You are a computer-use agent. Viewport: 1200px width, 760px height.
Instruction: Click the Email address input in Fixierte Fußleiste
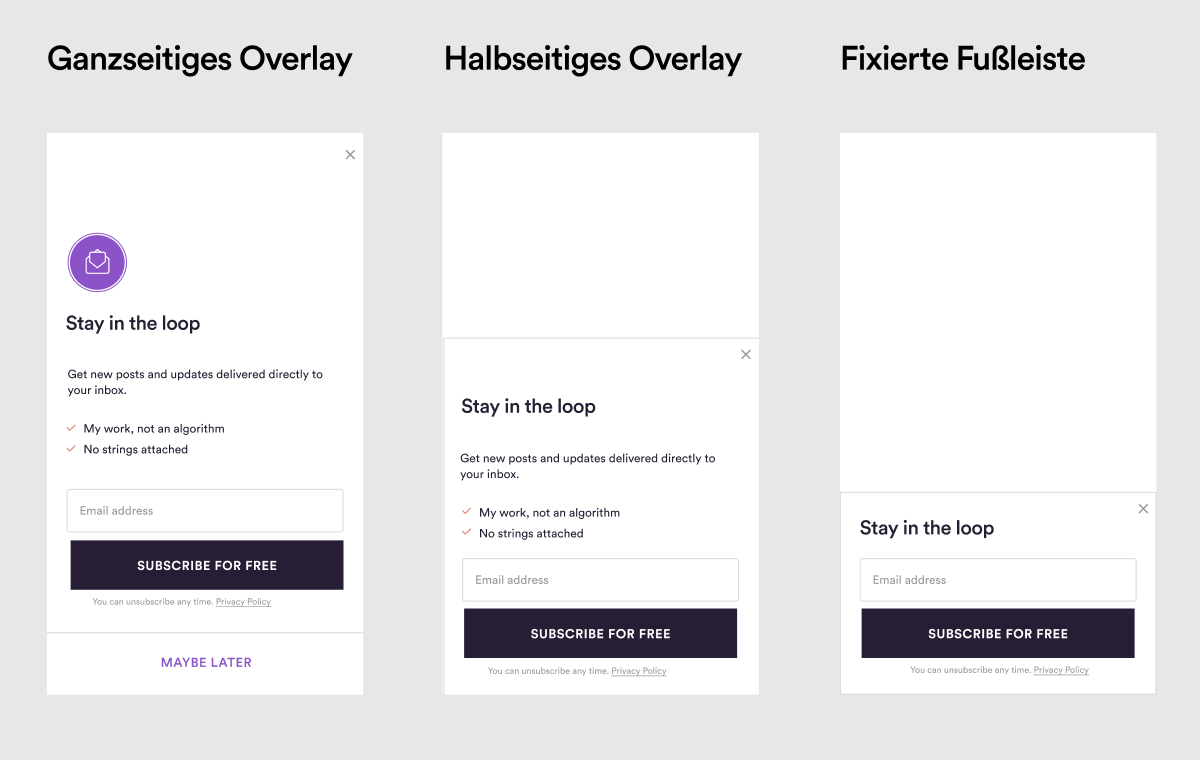click(998, 580)
